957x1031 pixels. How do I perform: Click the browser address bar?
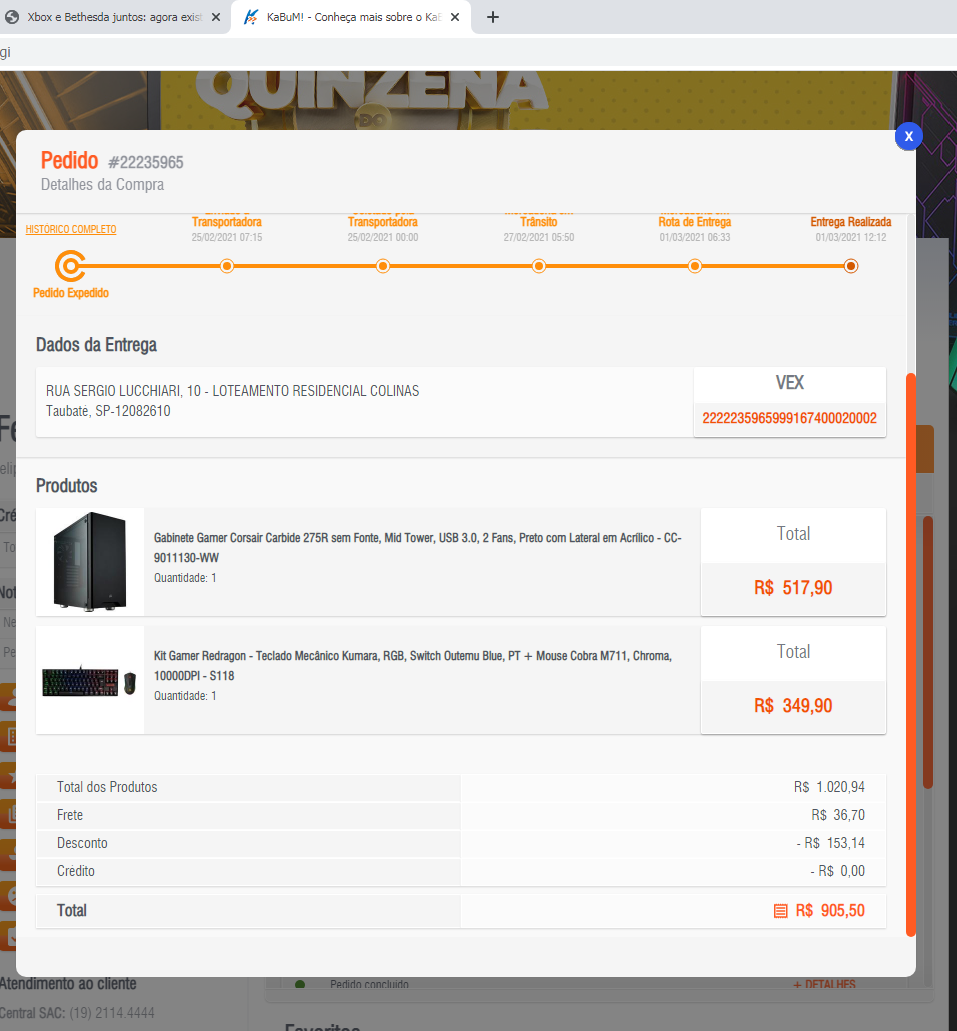[x=478, y=52]
